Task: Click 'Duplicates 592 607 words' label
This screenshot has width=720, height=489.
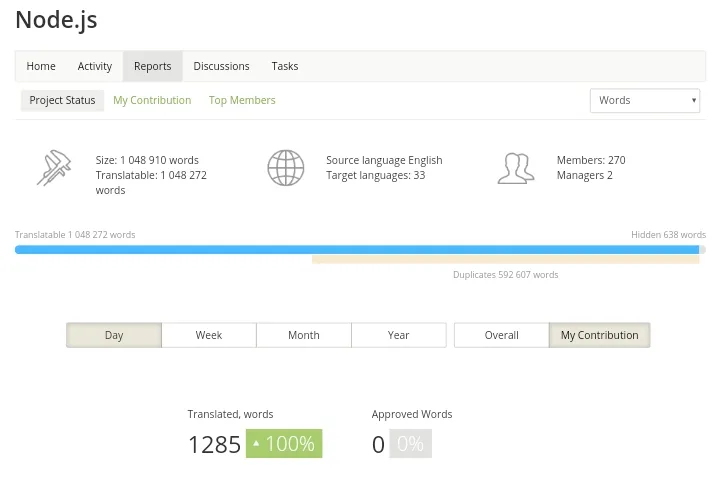Action: (506, 275)
